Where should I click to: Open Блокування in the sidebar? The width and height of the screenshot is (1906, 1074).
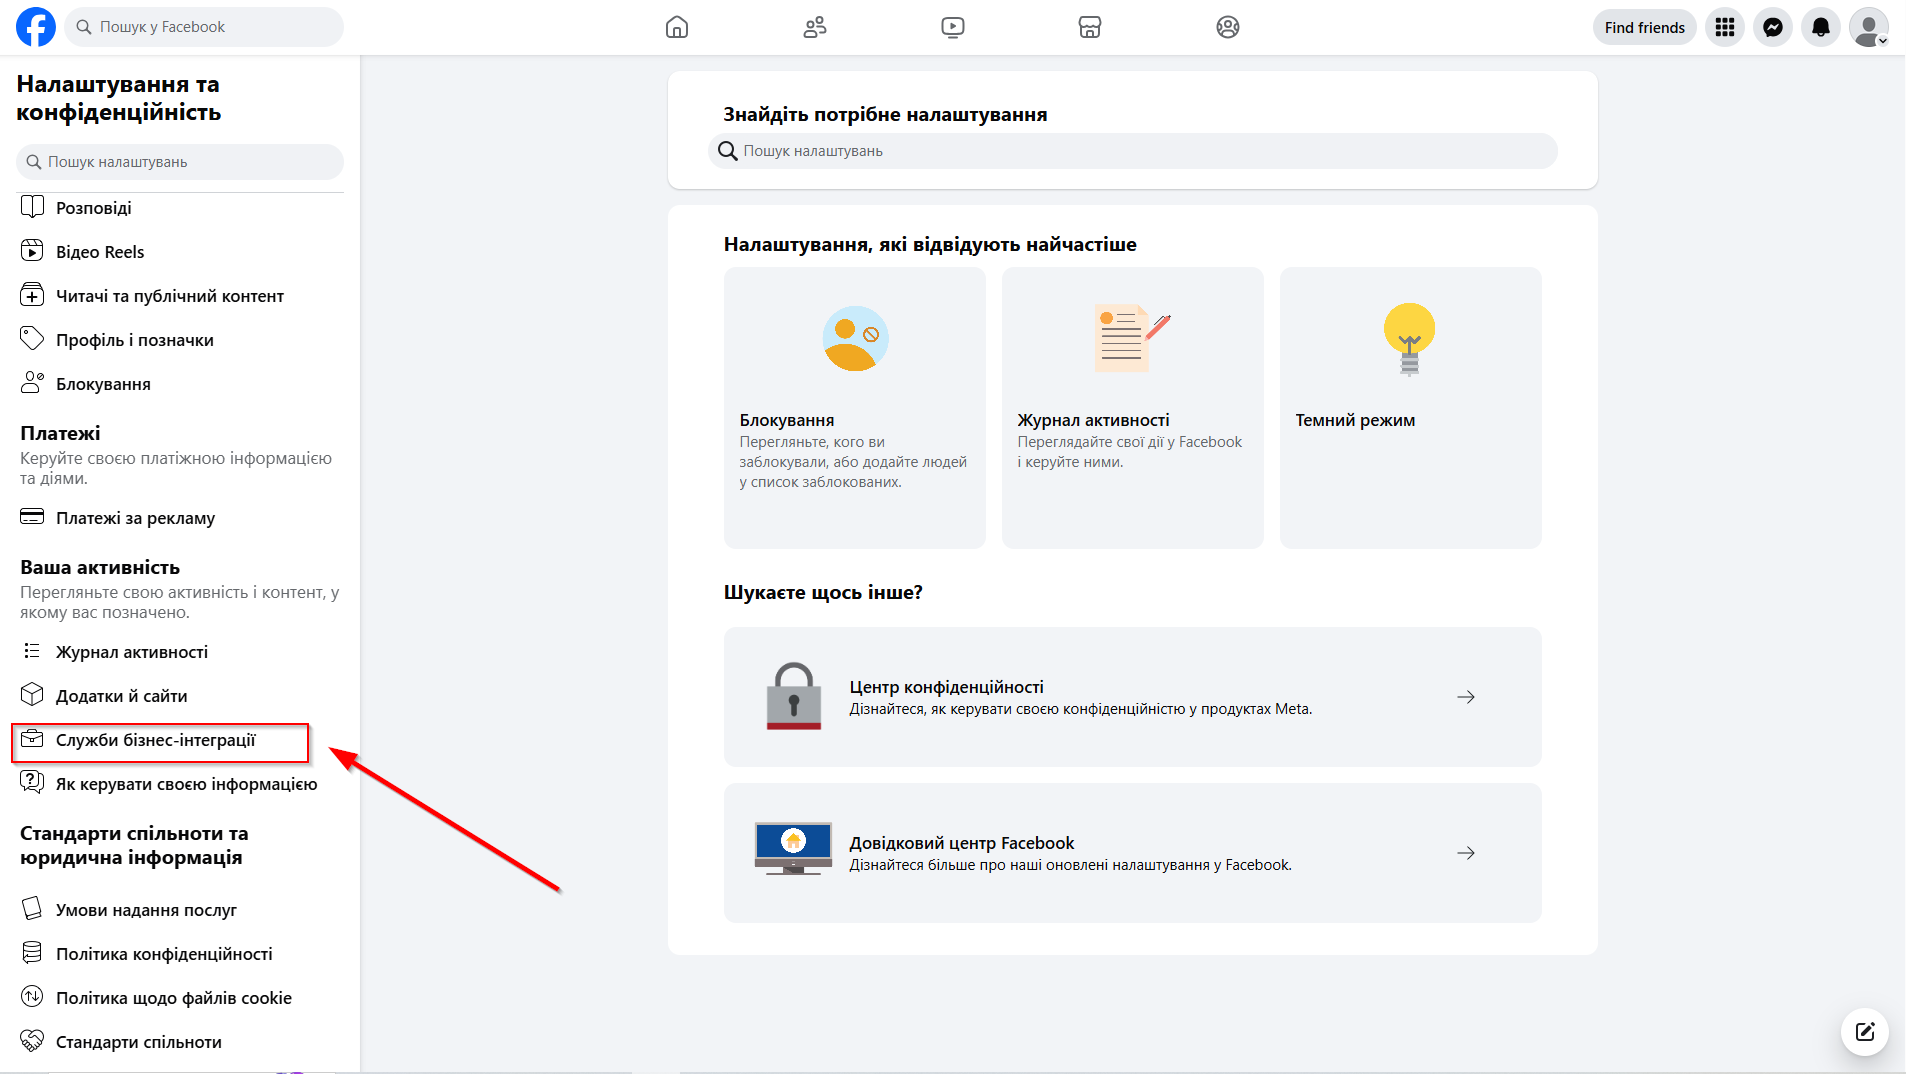coord(180,384)
